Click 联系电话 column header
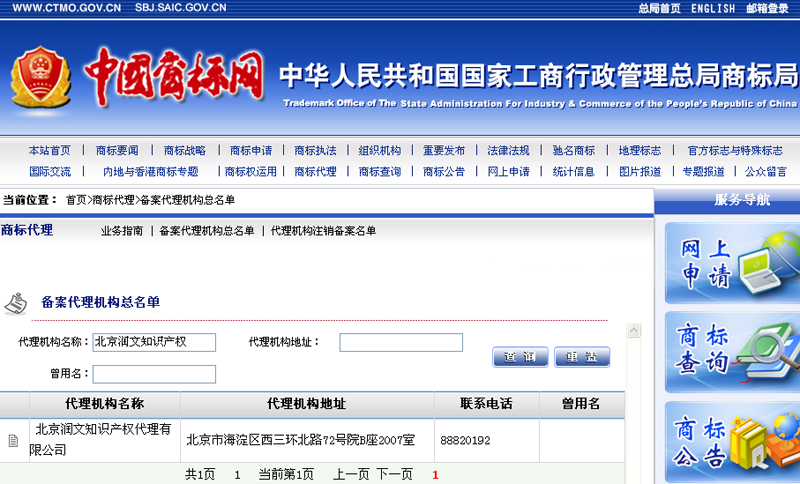 coord(486,404)
